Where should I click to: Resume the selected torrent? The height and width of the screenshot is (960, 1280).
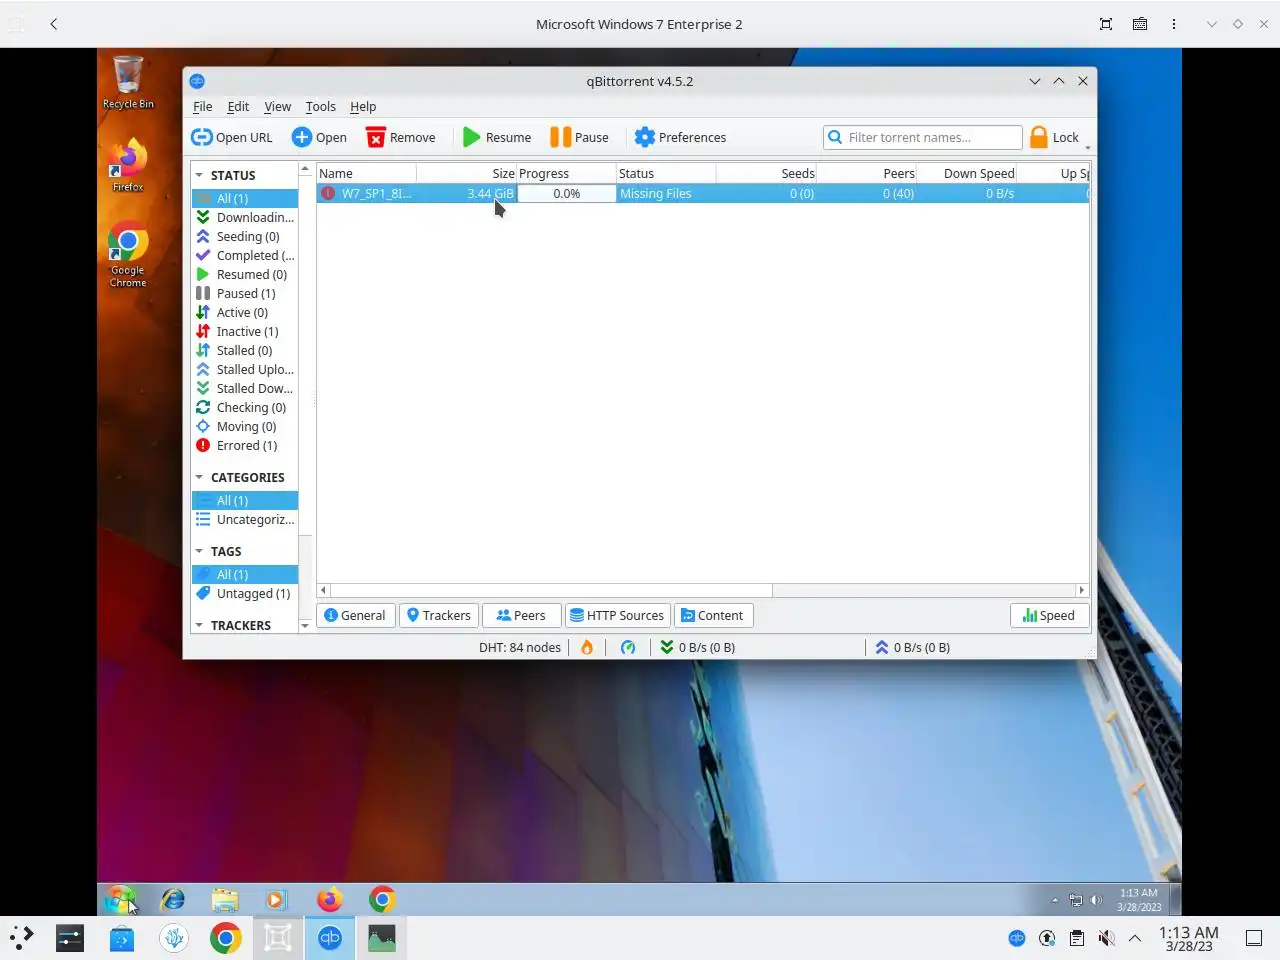tap(497, 137)
